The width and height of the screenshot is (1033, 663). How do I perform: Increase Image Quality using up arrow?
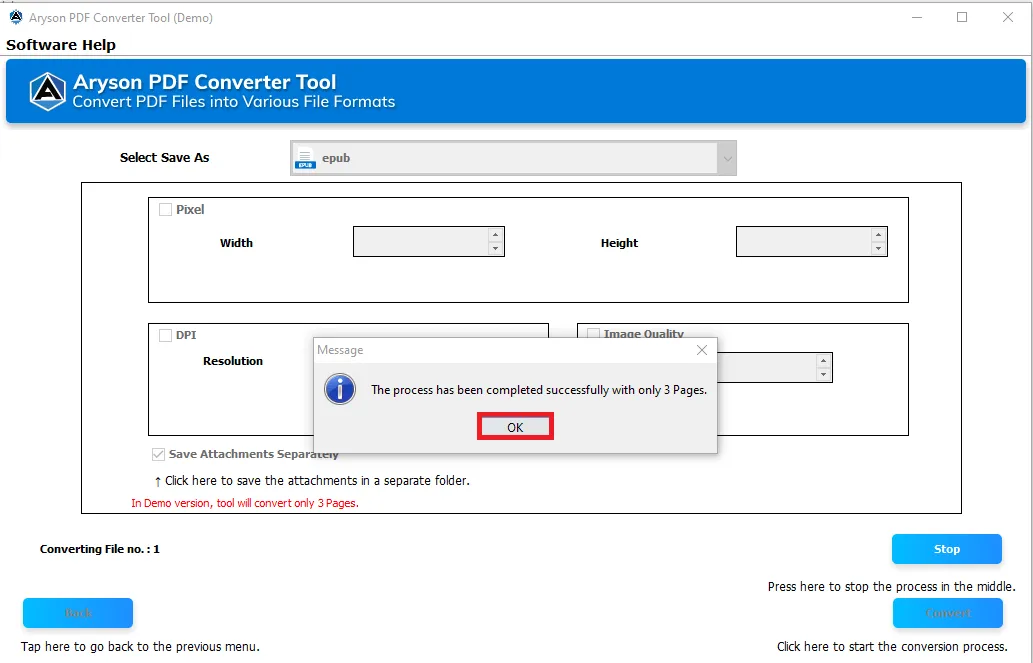[824, 360]
